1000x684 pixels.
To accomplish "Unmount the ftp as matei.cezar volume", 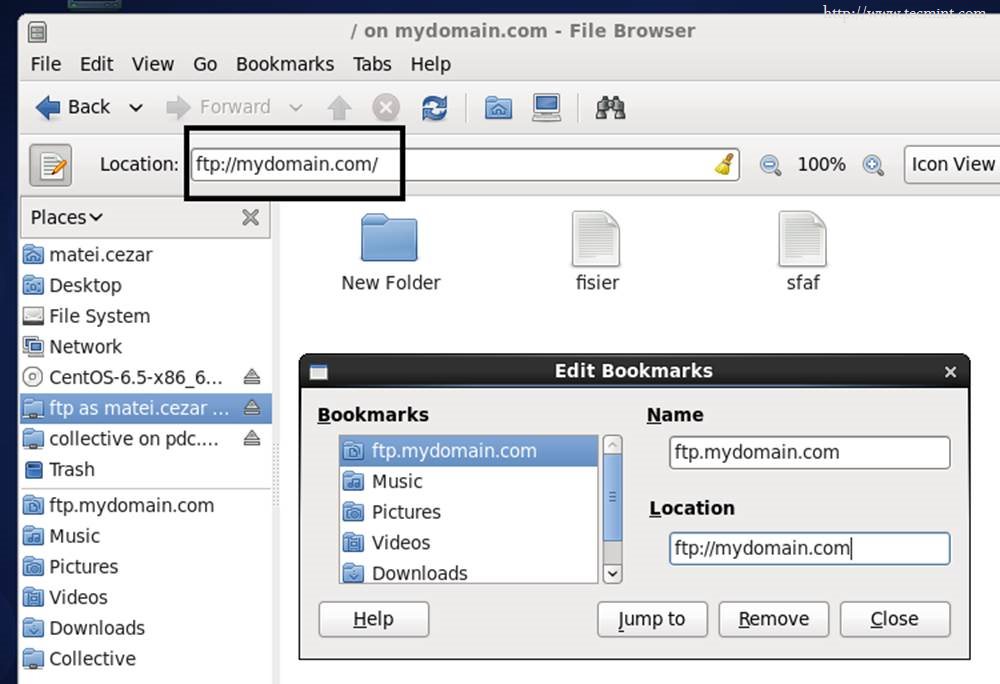I will (252, 407).
